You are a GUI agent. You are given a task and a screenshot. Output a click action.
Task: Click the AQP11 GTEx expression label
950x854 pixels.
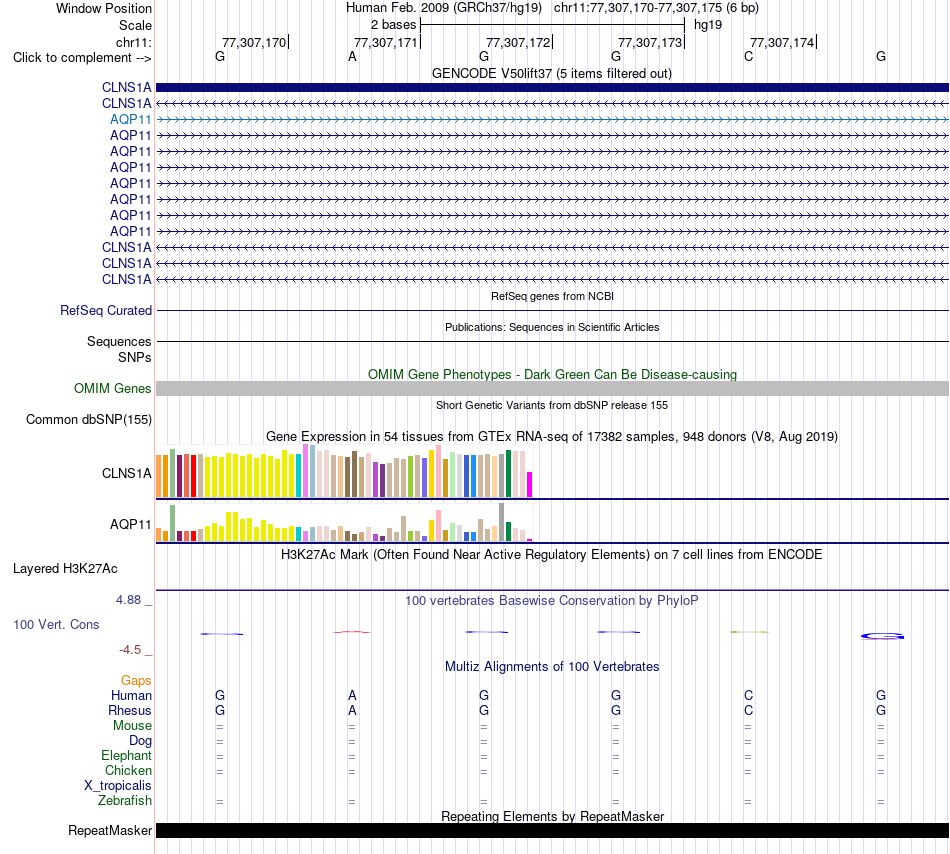pos(130,524)
